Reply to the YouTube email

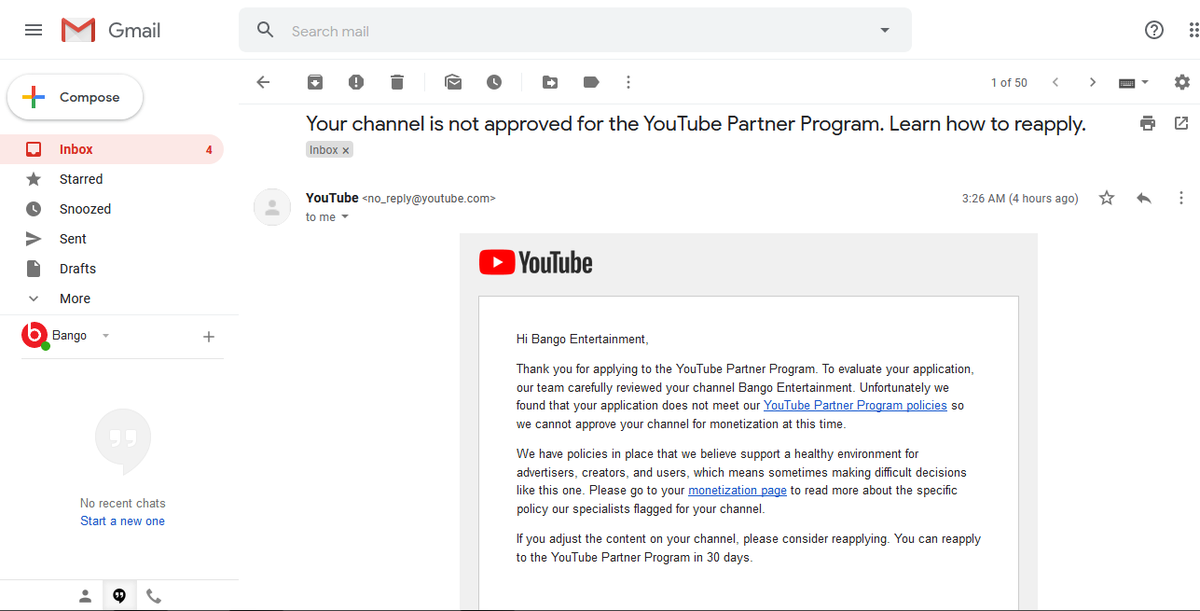pos(1144,198)
